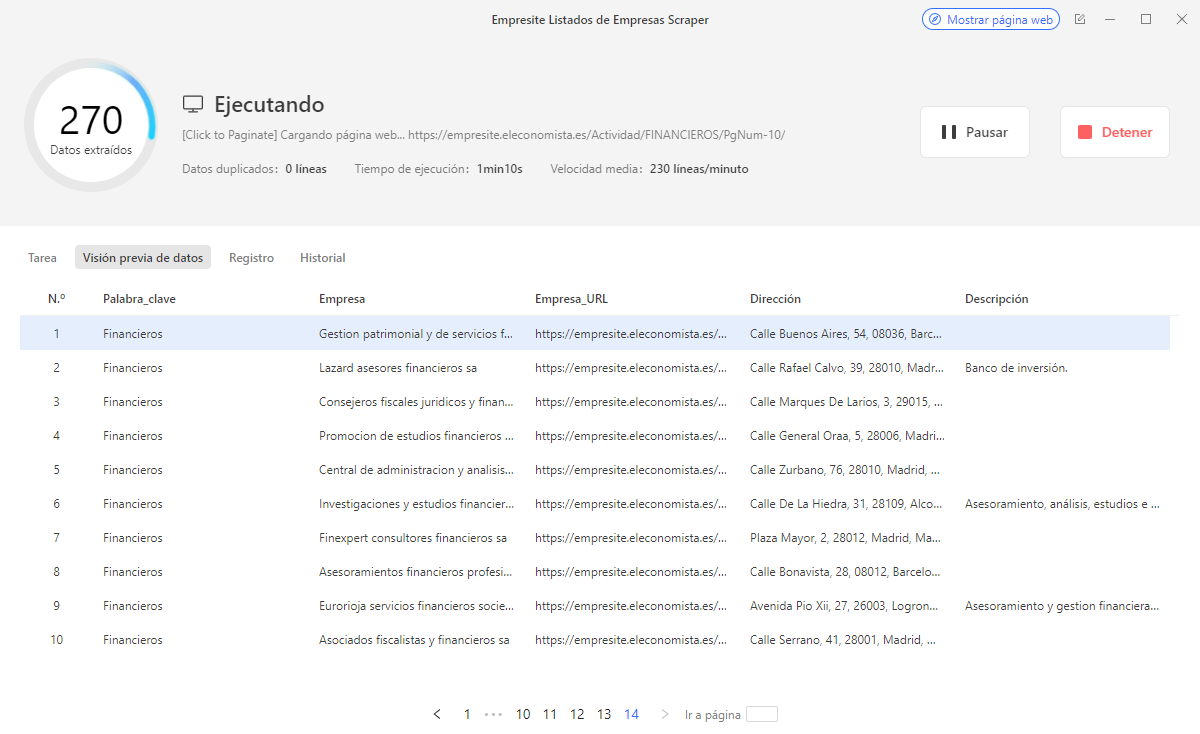Click the Avenida Pio Xii, 27 address
Screen dimensions: 1200x734
(x=846, y=606)
